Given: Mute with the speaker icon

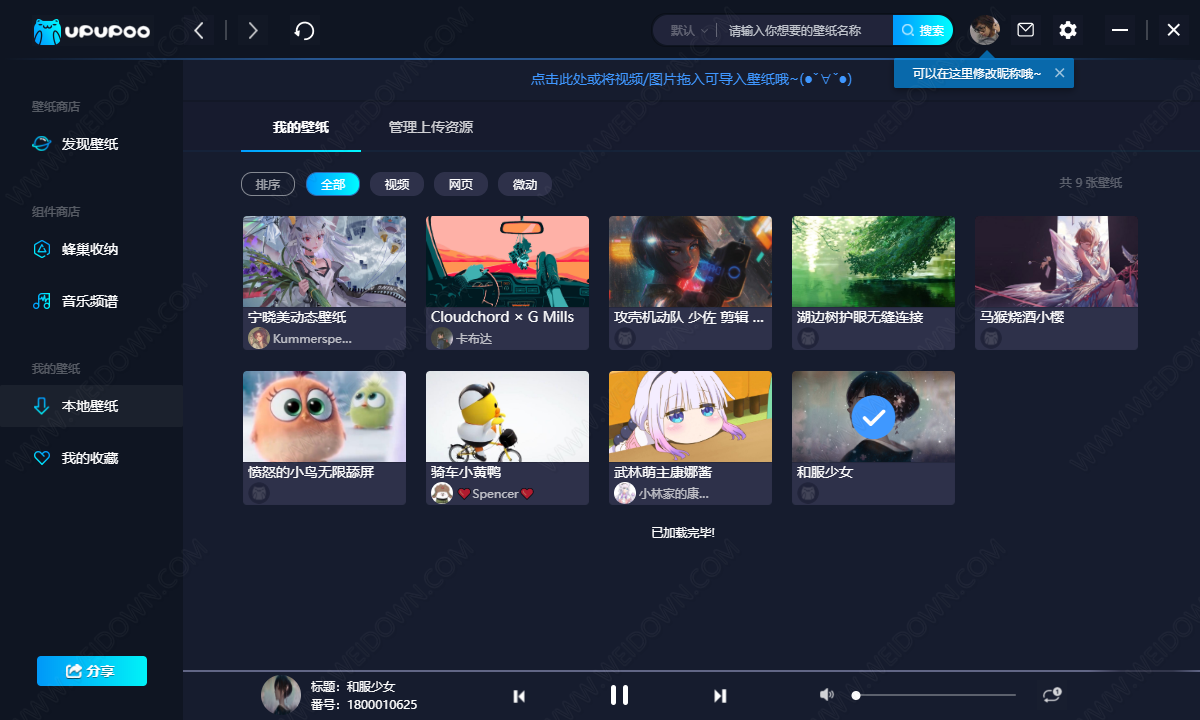Looking at the screenshot, I should 827,695.
